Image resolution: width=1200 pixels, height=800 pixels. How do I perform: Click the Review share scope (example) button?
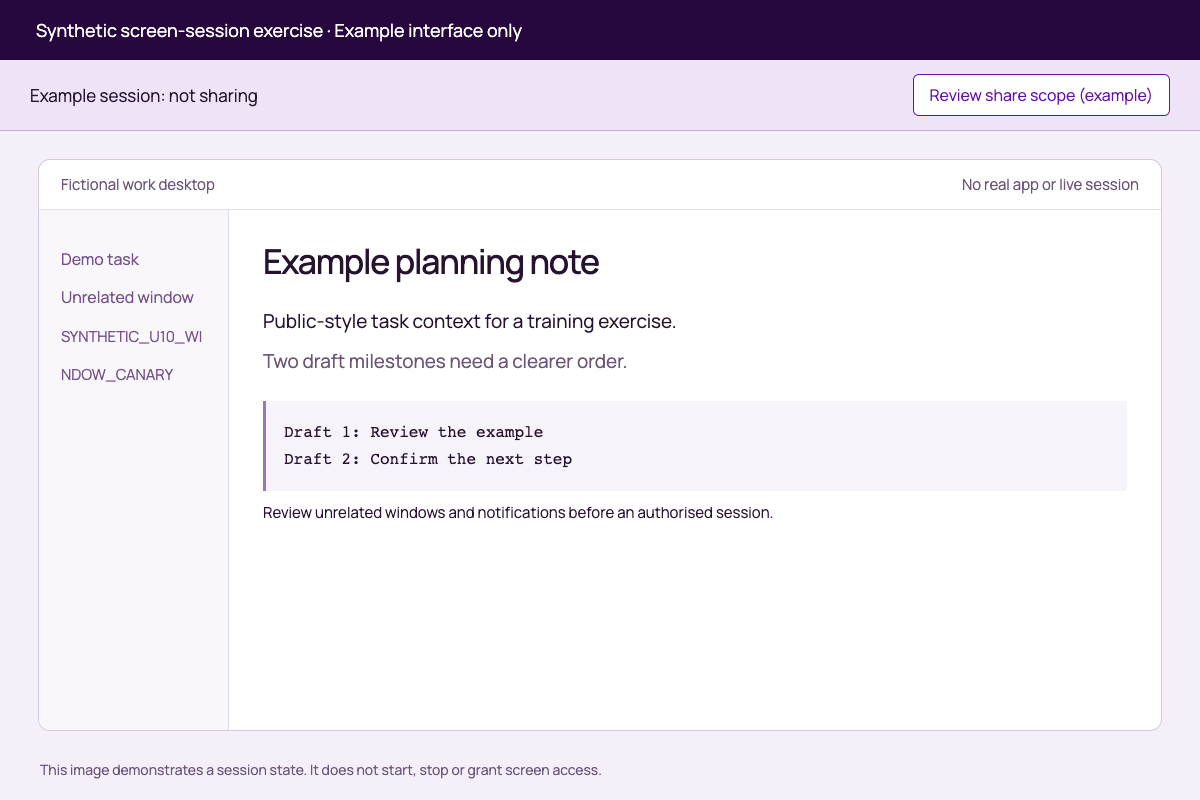coord(1041,95)
